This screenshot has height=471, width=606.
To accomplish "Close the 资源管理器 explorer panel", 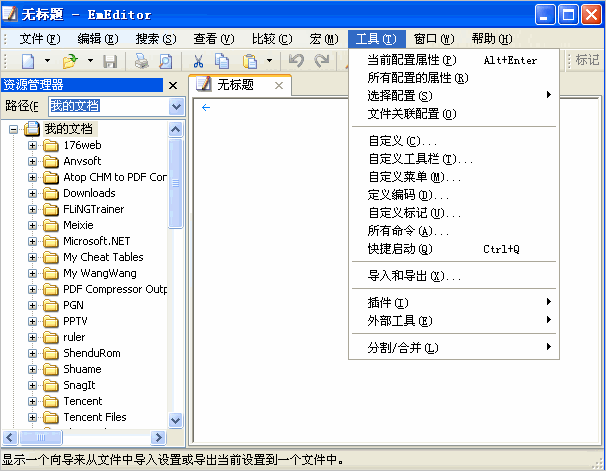I will tap(173, 85).
